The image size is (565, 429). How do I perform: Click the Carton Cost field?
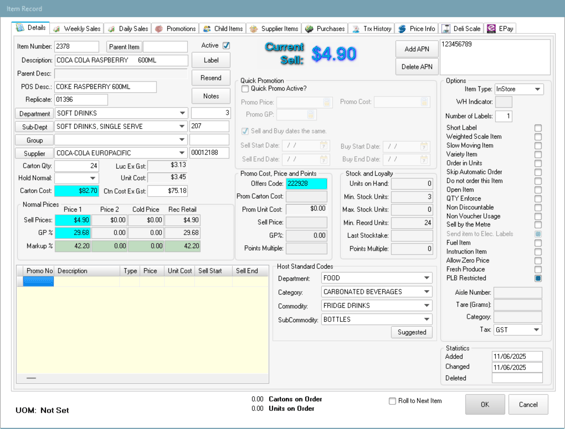click(x=77, y=191)
